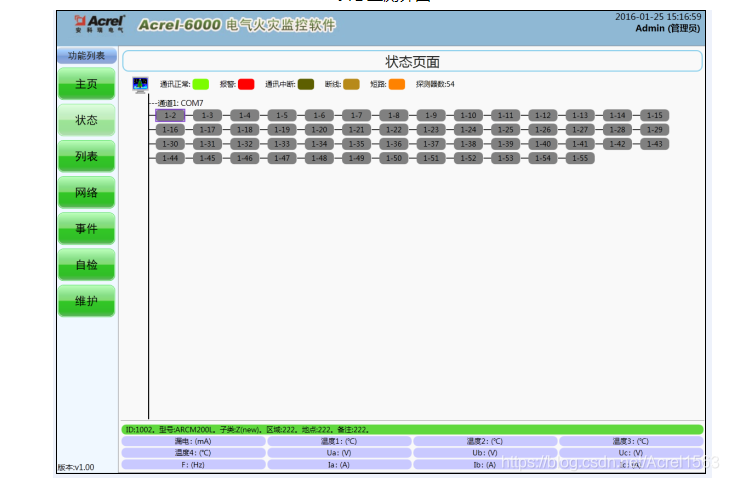729x481 pixels.
Task: Select detector node 1-5
Action: [x=282, y=115]
